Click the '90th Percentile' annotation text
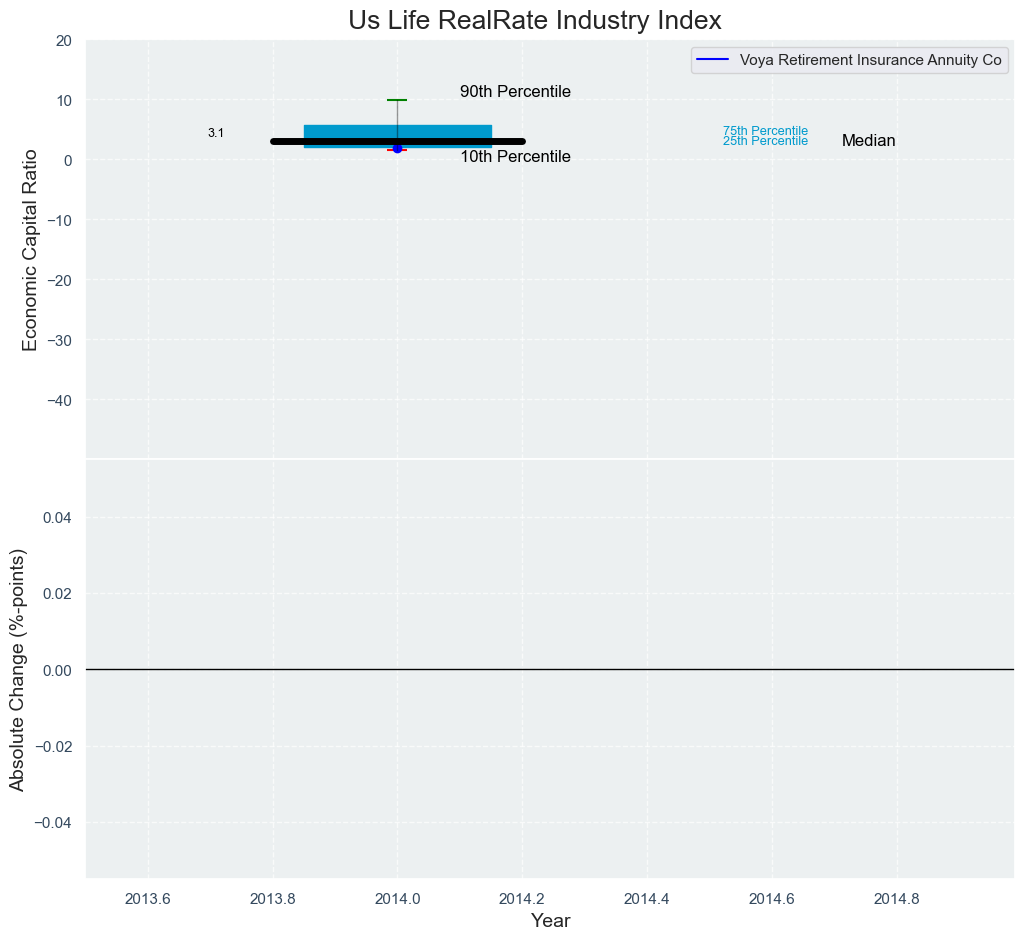 point(515,92)
